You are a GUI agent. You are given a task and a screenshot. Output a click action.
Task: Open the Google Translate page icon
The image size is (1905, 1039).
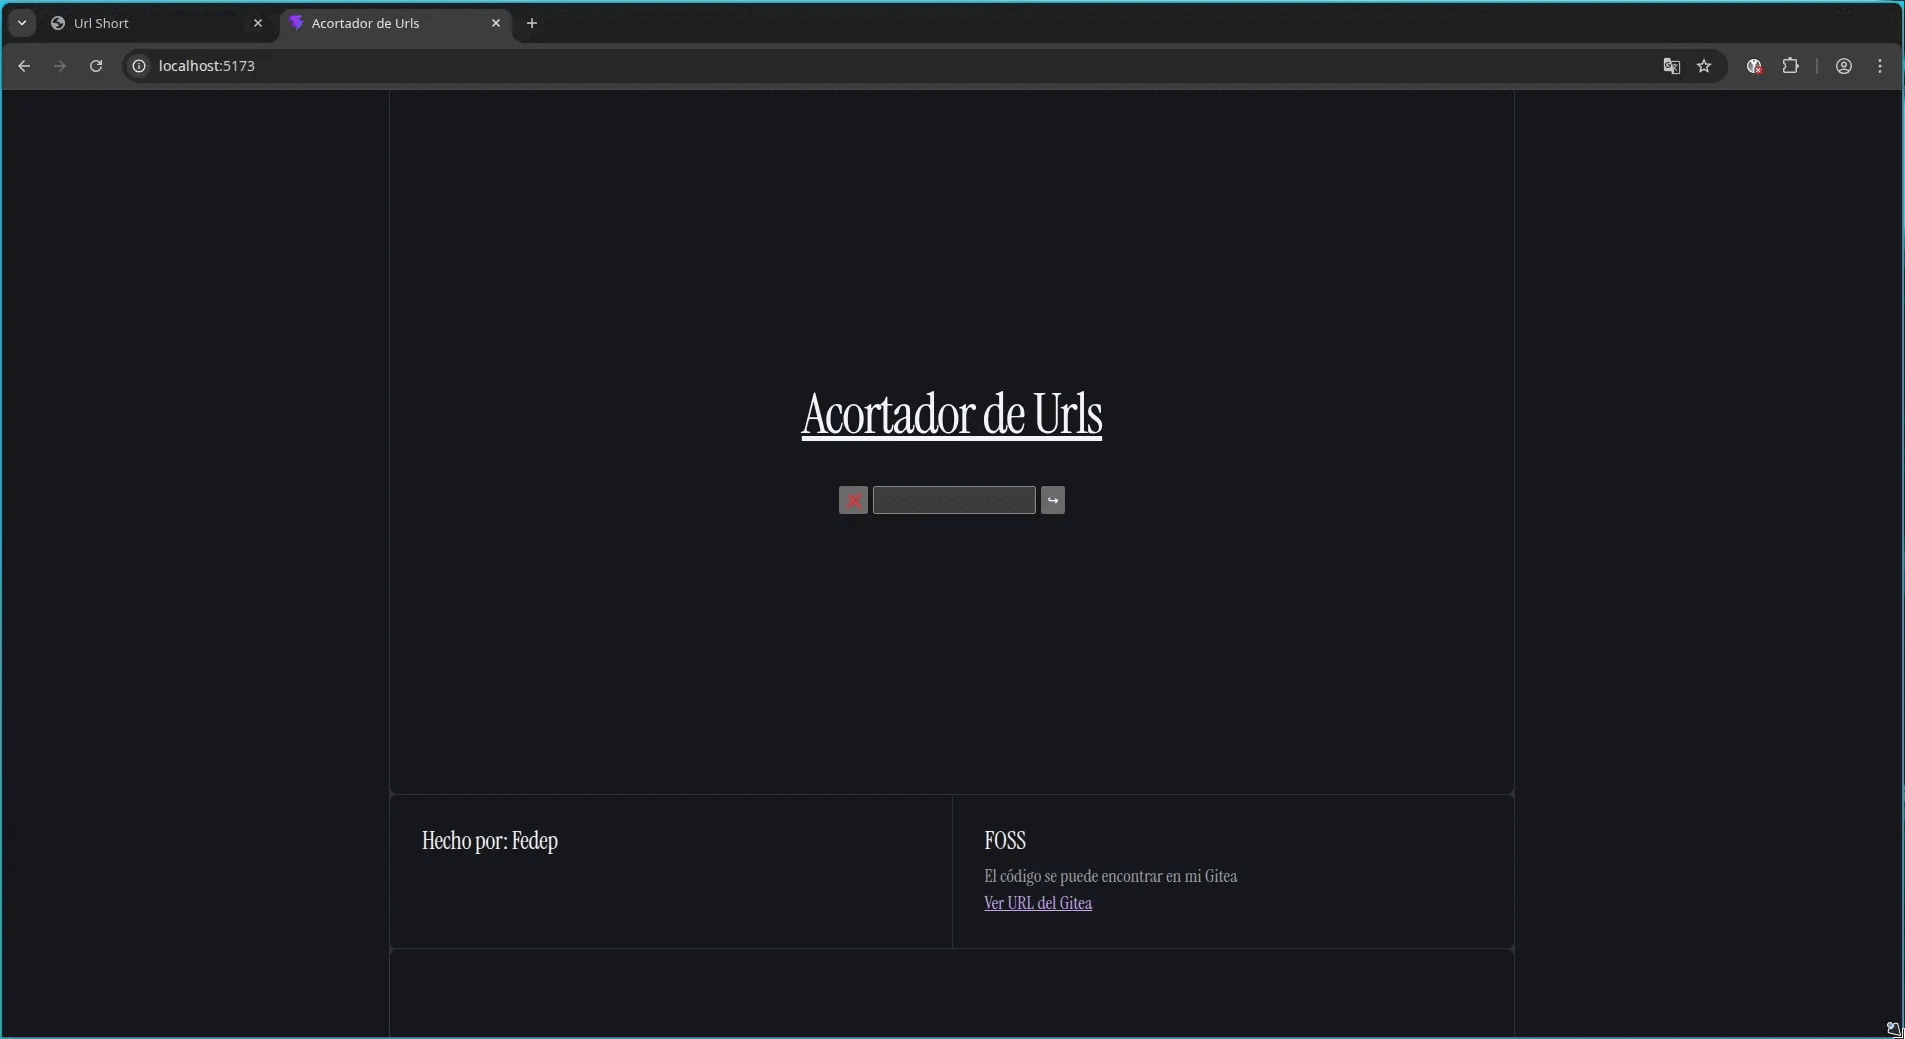tap(1671, 66)
